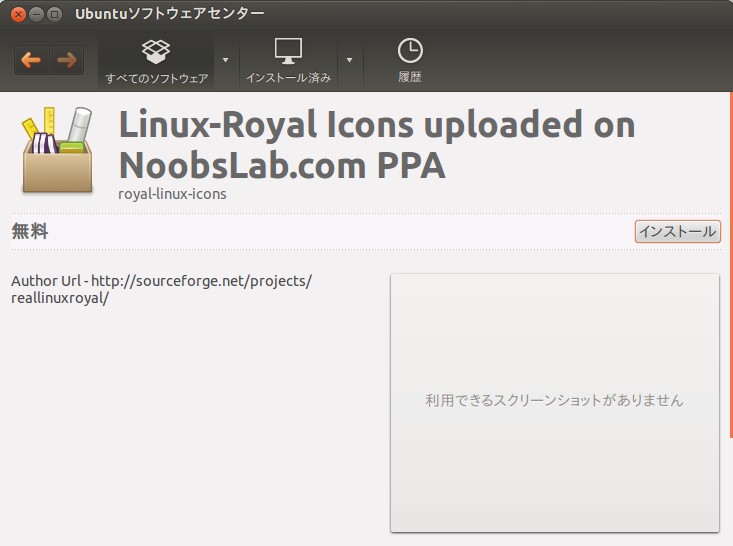Click the 無料 price label

pos(29,231)
